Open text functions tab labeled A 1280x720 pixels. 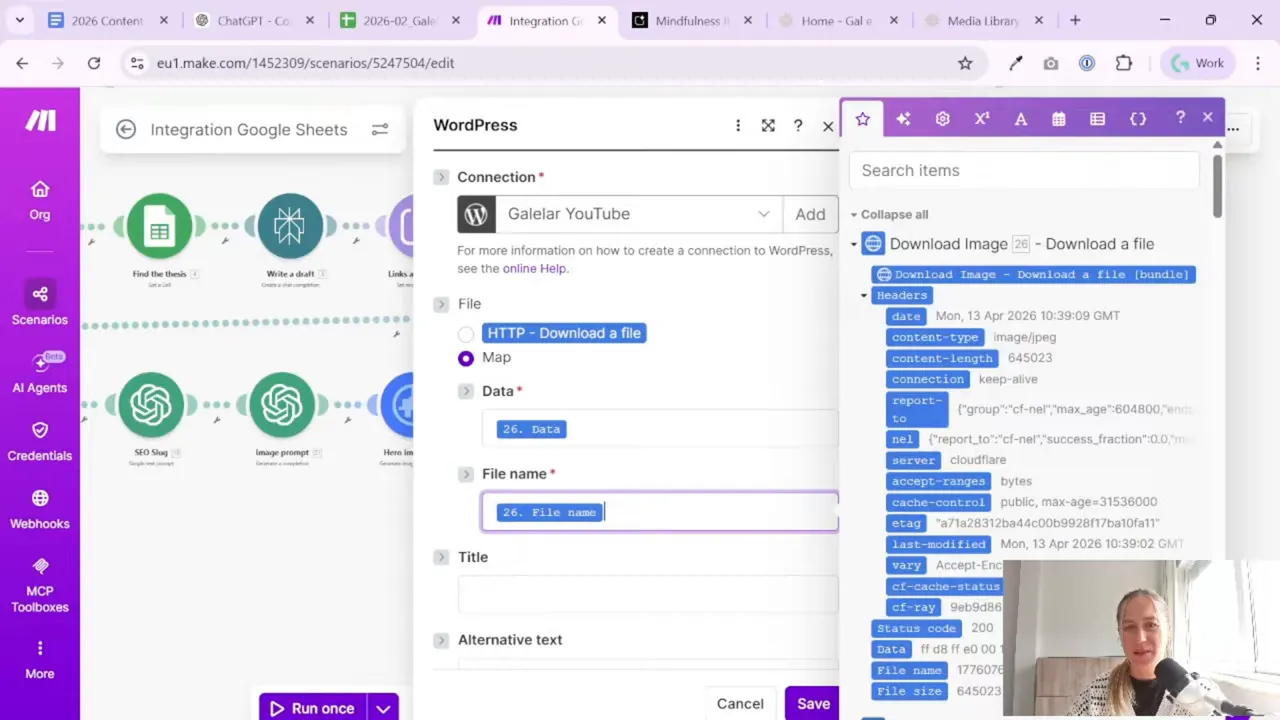pos(1021,119)
